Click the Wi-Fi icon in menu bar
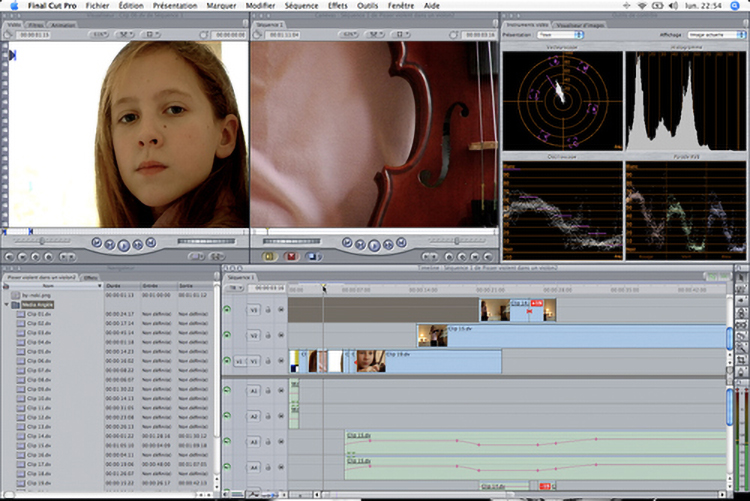 (x=642, y=6)
